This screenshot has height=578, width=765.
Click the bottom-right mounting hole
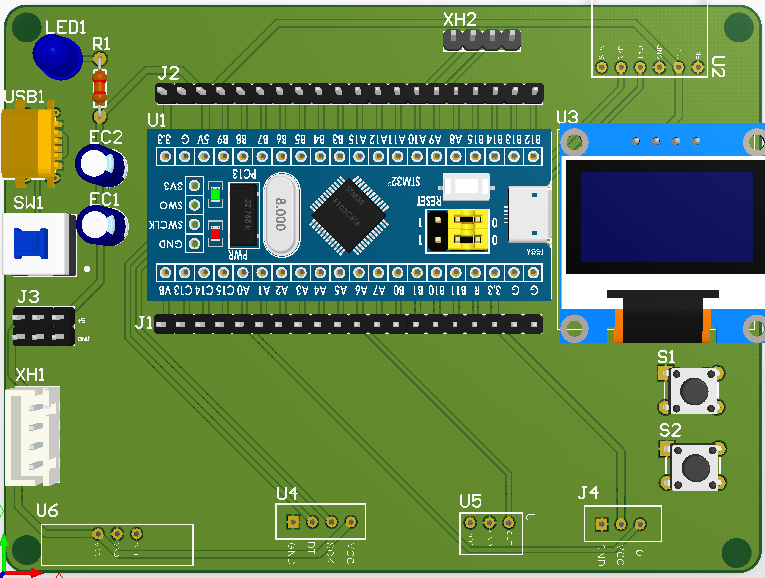coord(736,553)
